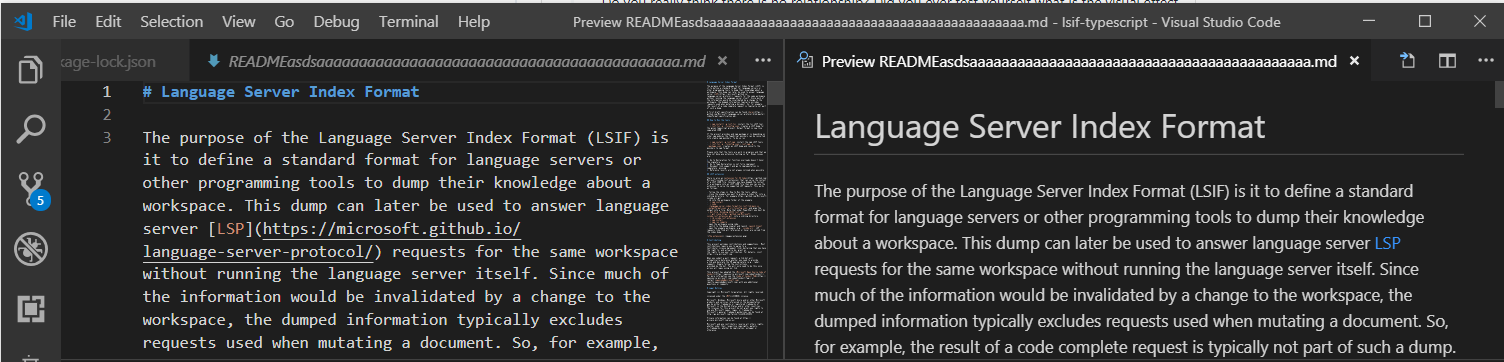Click the LSP link in the preview
This screenshot has width=1504, height=362.
pos(1388,242)
